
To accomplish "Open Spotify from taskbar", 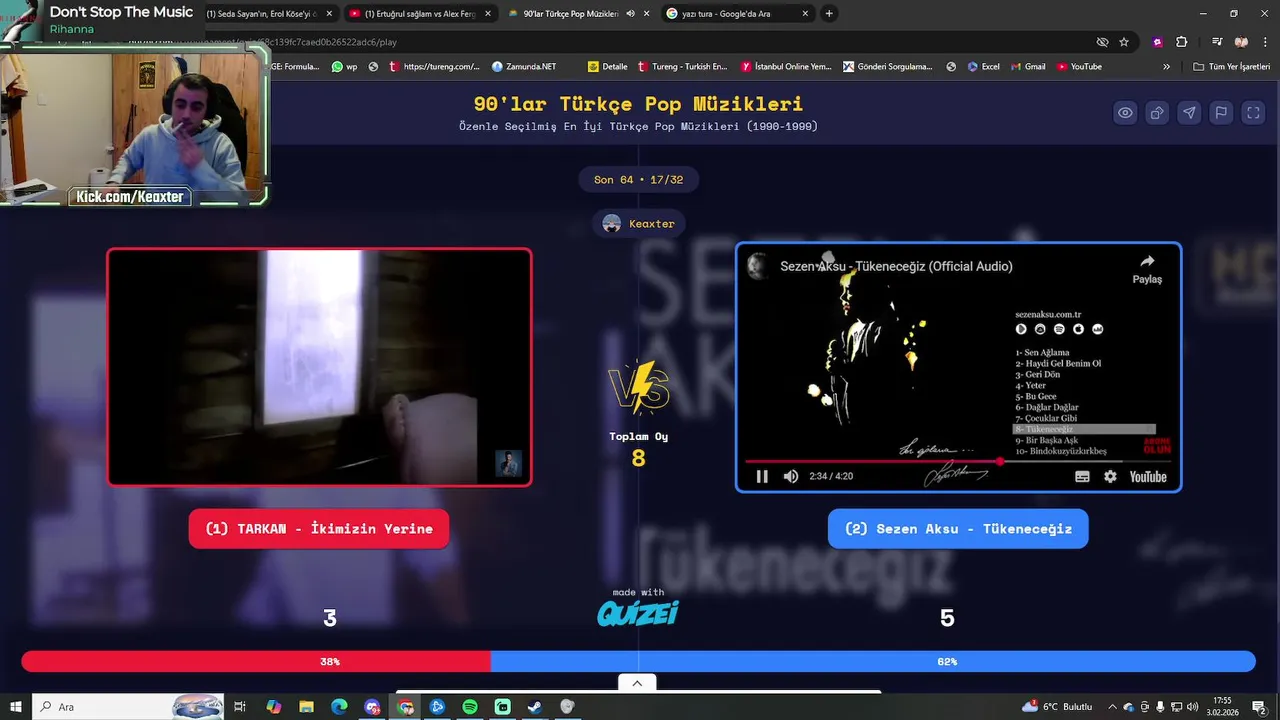I will click(470, 707).
